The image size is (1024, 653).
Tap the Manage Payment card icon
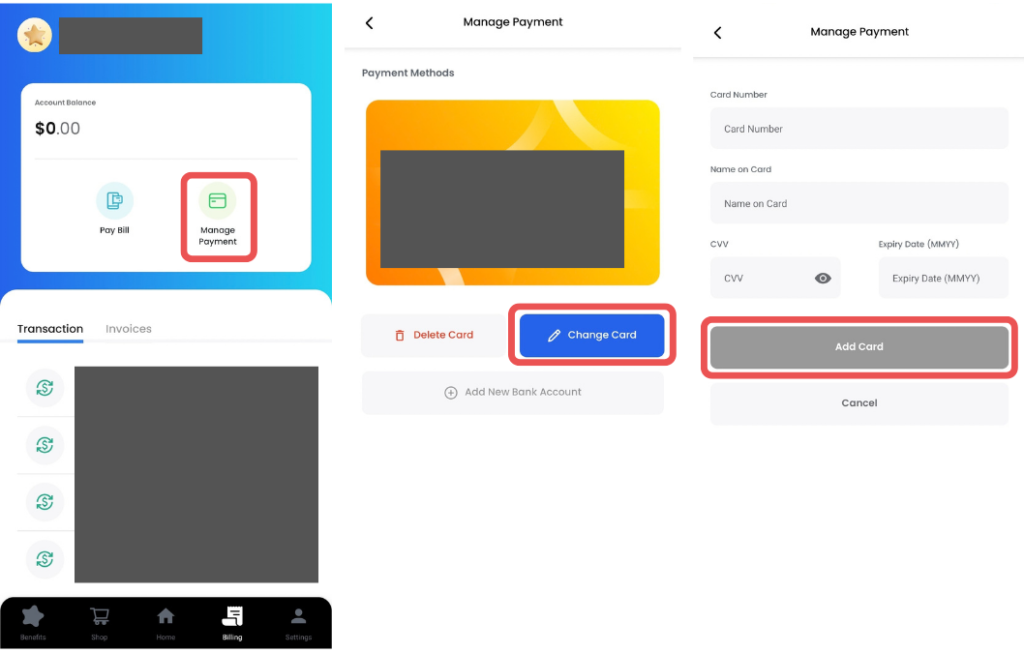click(217, 200)
